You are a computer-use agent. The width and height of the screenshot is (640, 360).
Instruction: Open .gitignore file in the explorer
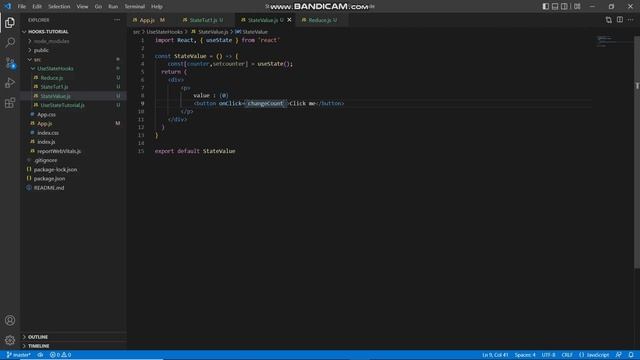[45, 160]
